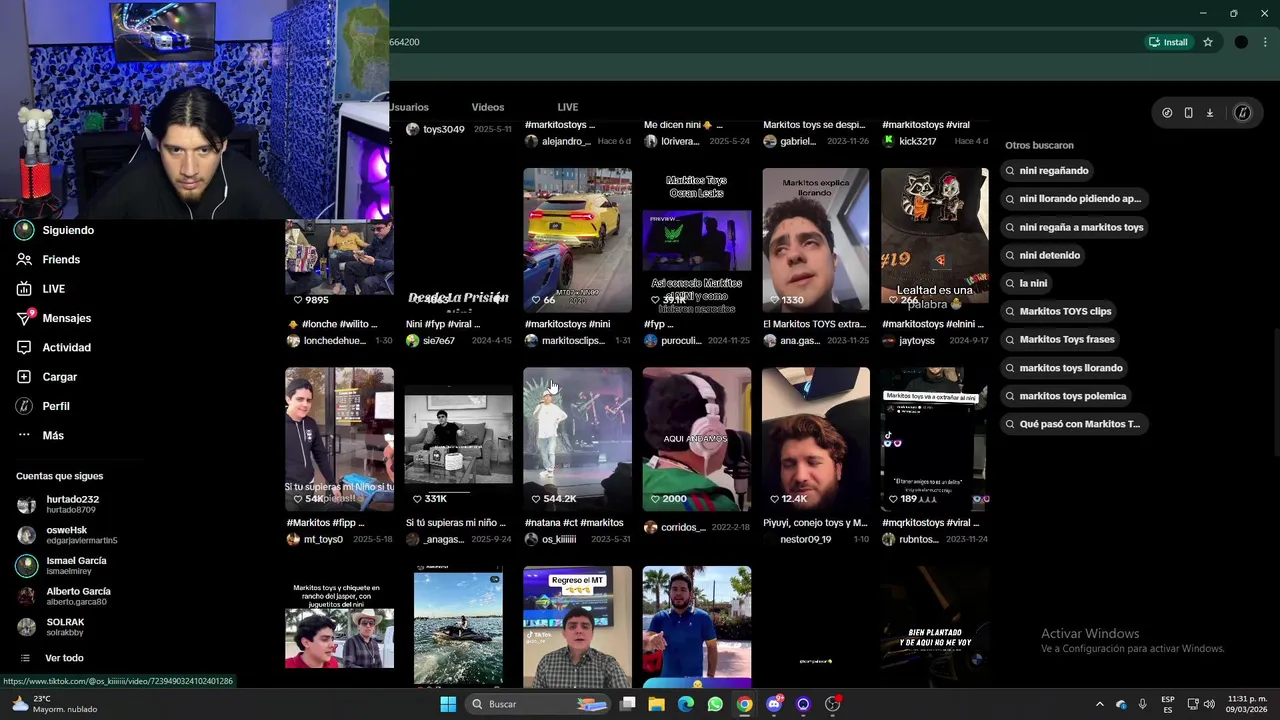Open the Windows Start menu

(448, 704)
